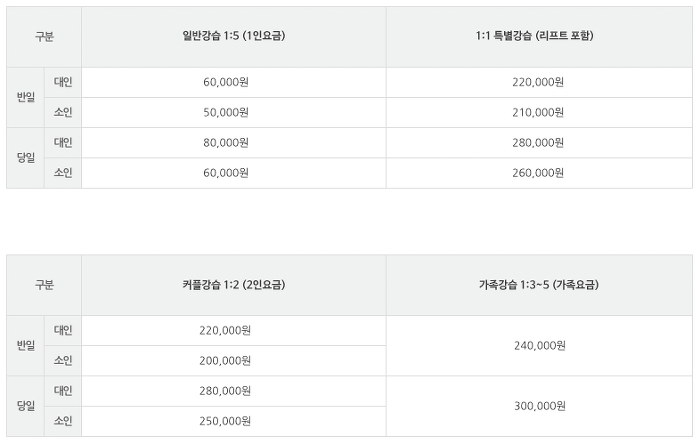
Task: Click the 200,000원 couple lesson price
Action: 225,361
